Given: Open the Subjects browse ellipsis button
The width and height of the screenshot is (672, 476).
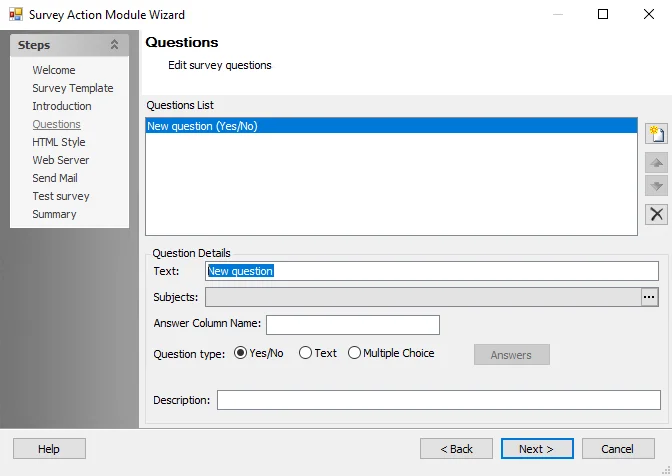Looking at the screenshot, I should pyautogui.click(x=649, y=297).
